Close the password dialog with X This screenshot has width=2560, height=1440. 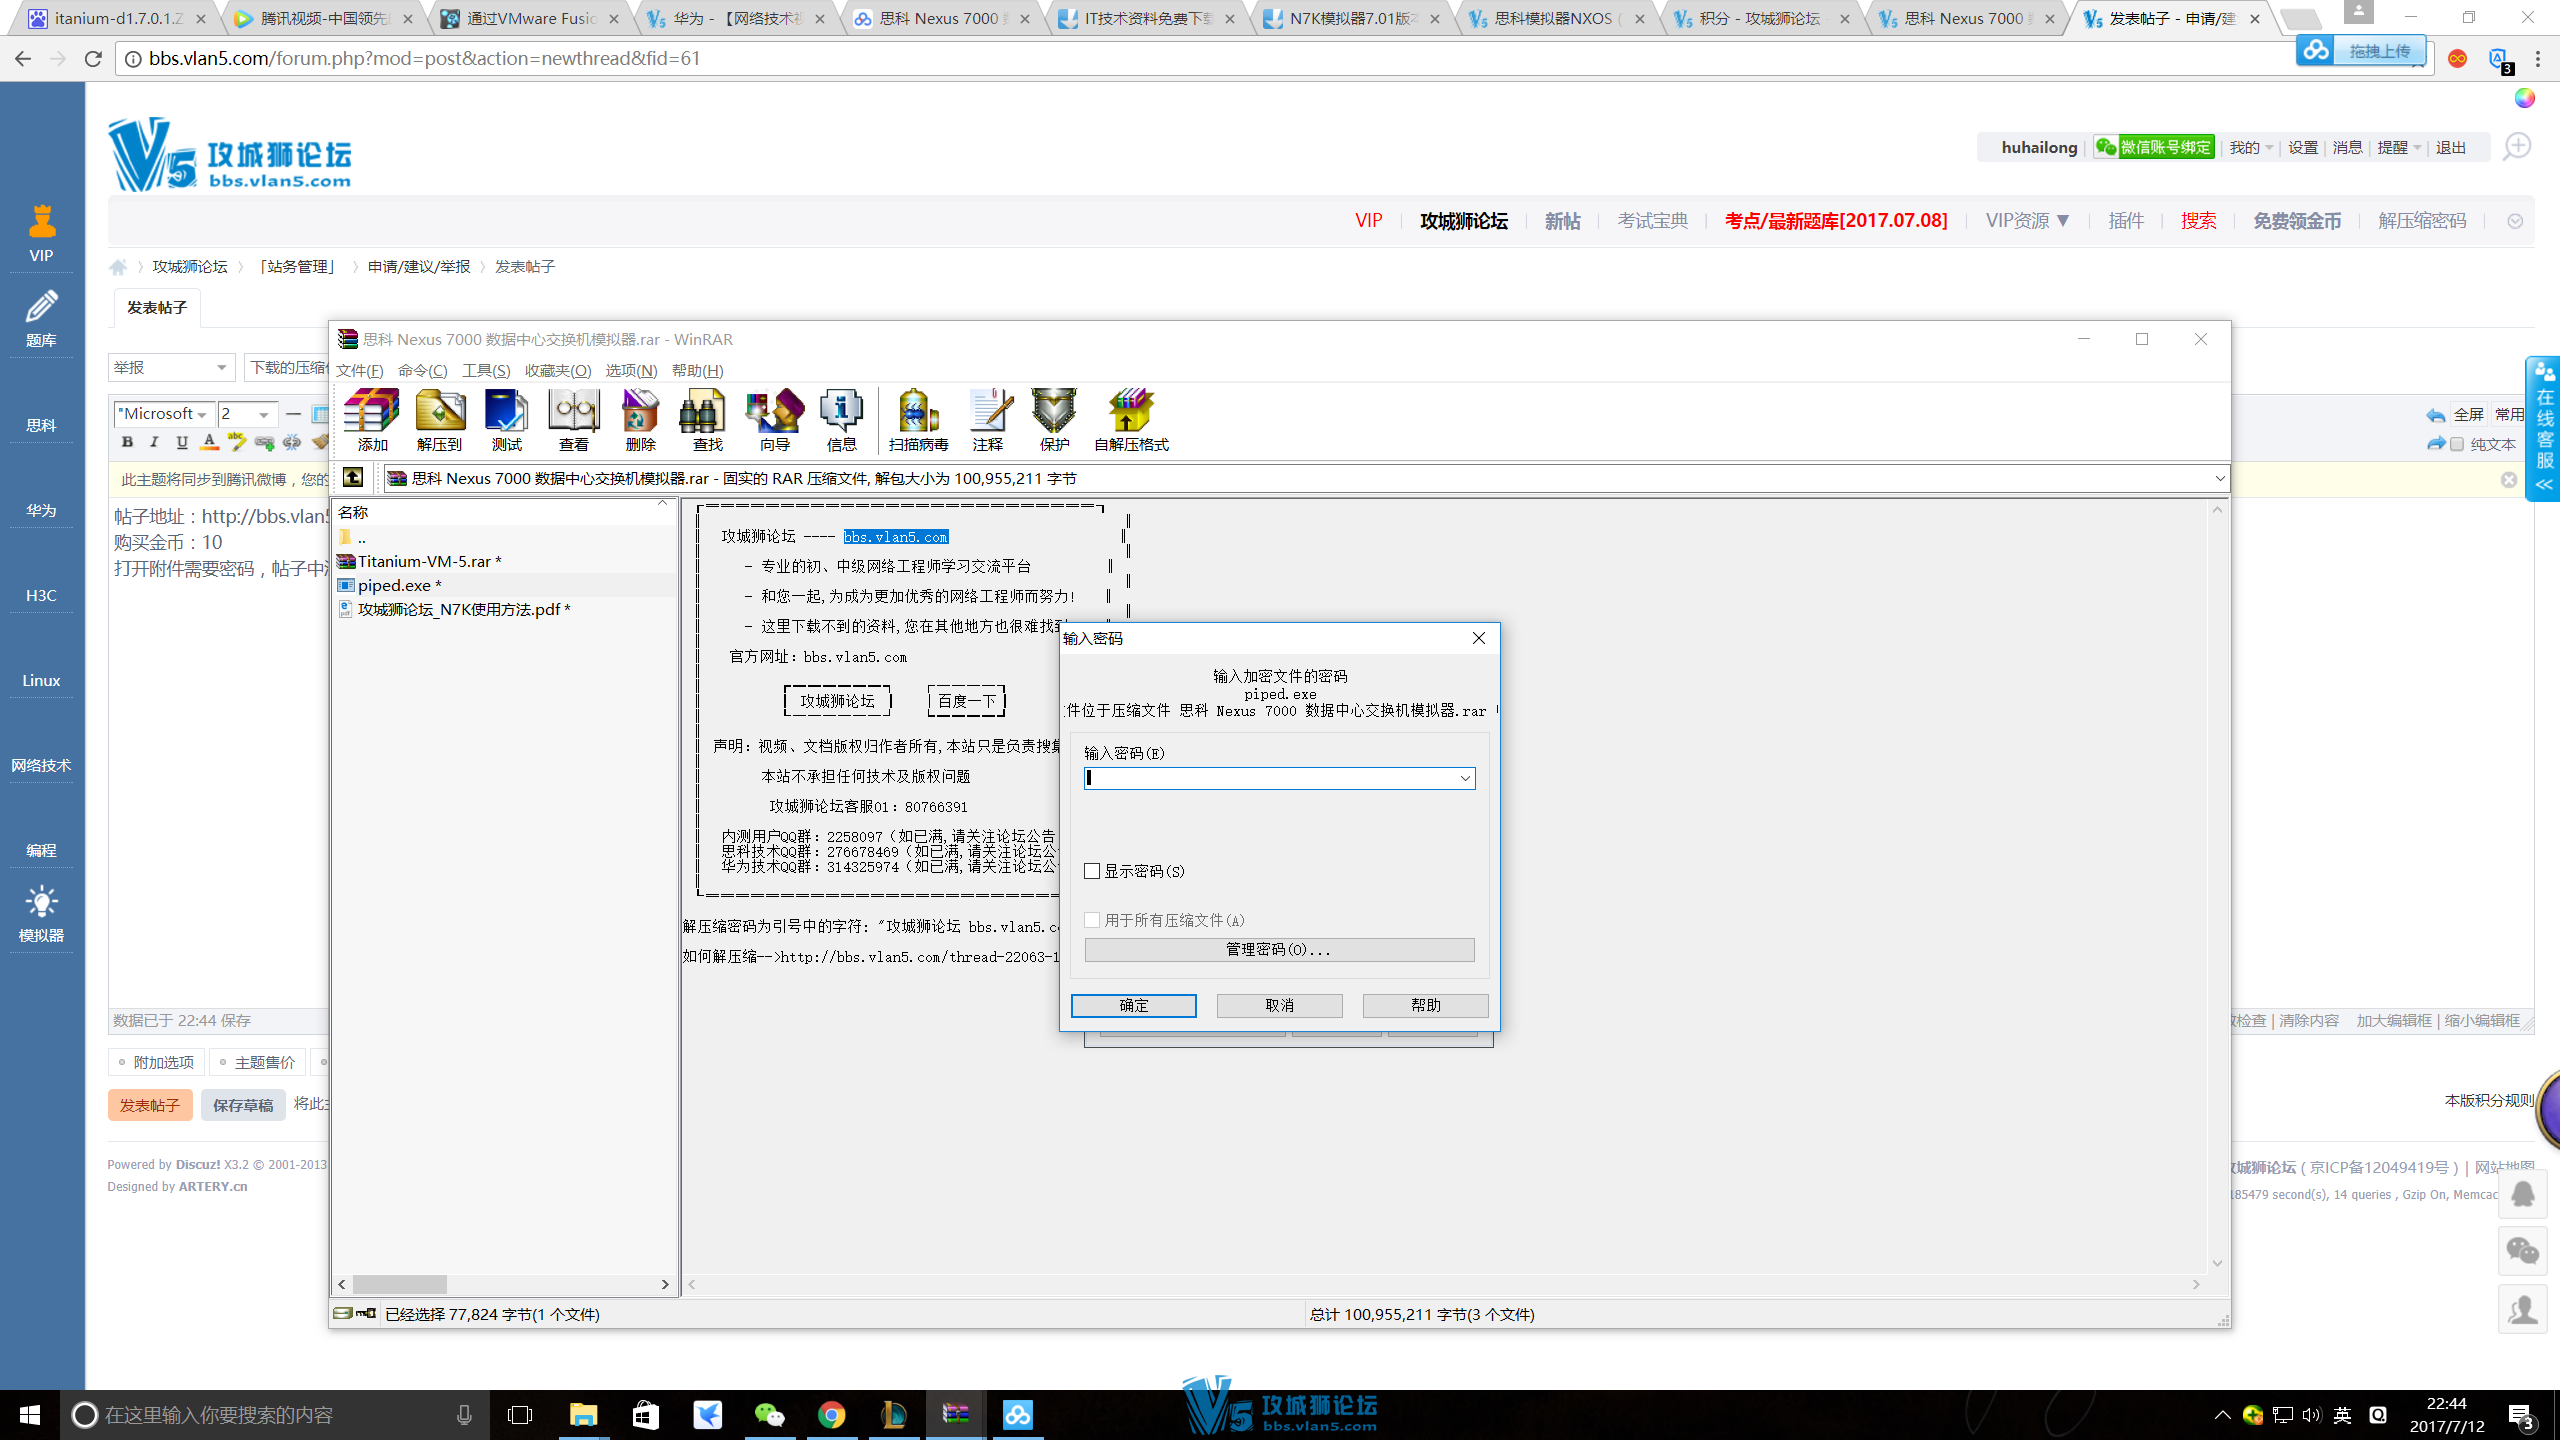[x=1479, y=638]
